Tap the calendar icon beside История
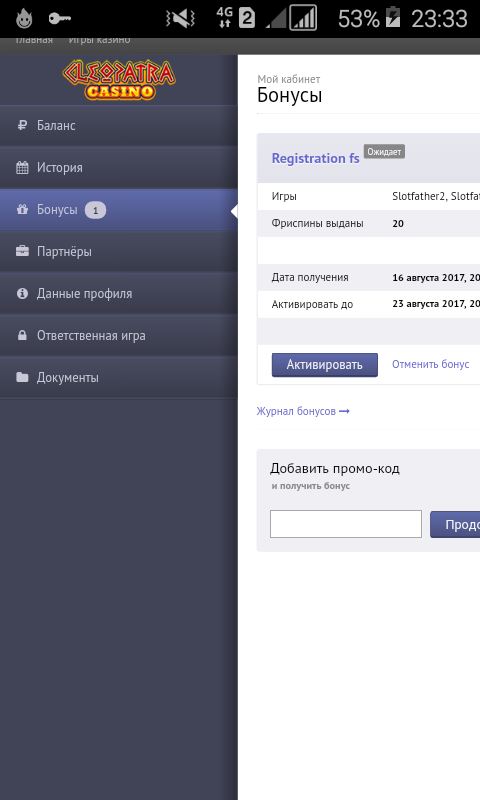 tap(22, 167)
